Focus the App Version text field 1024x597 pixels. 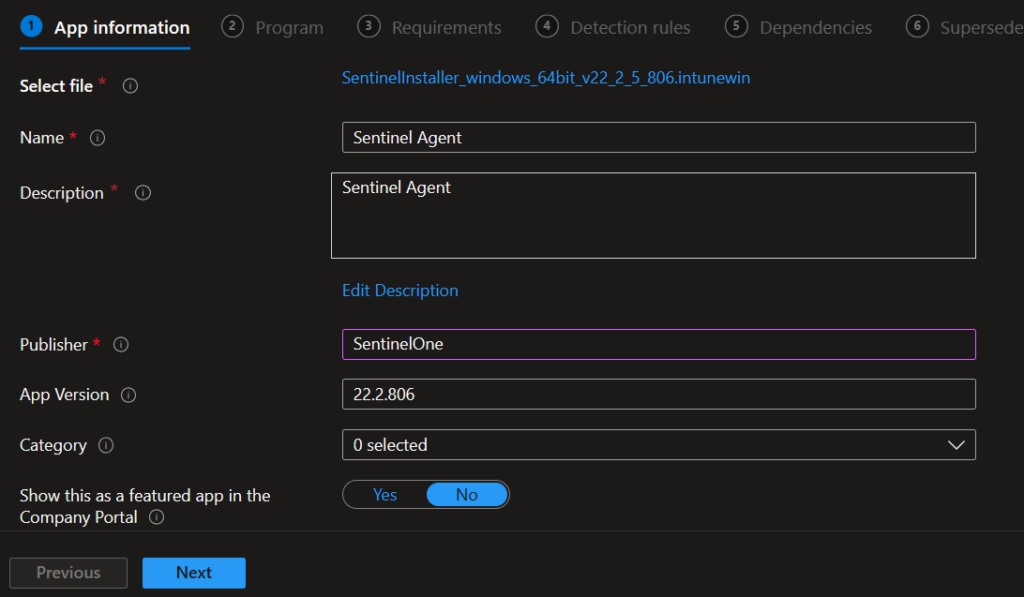tap(658, 395)
